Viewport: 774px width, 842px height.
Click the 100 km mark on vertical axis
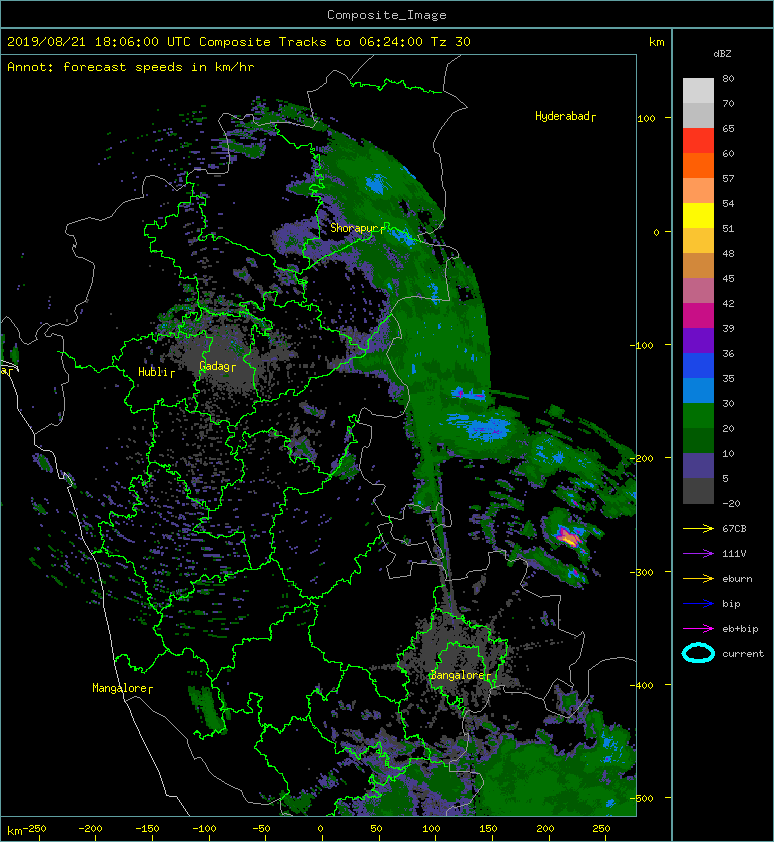coord(646,119)
